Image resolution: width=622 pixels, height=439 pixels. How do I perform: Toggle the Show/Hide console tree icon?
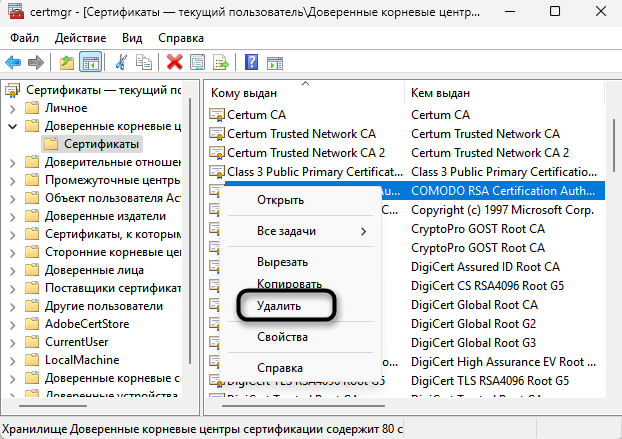[x=91, y=62]
